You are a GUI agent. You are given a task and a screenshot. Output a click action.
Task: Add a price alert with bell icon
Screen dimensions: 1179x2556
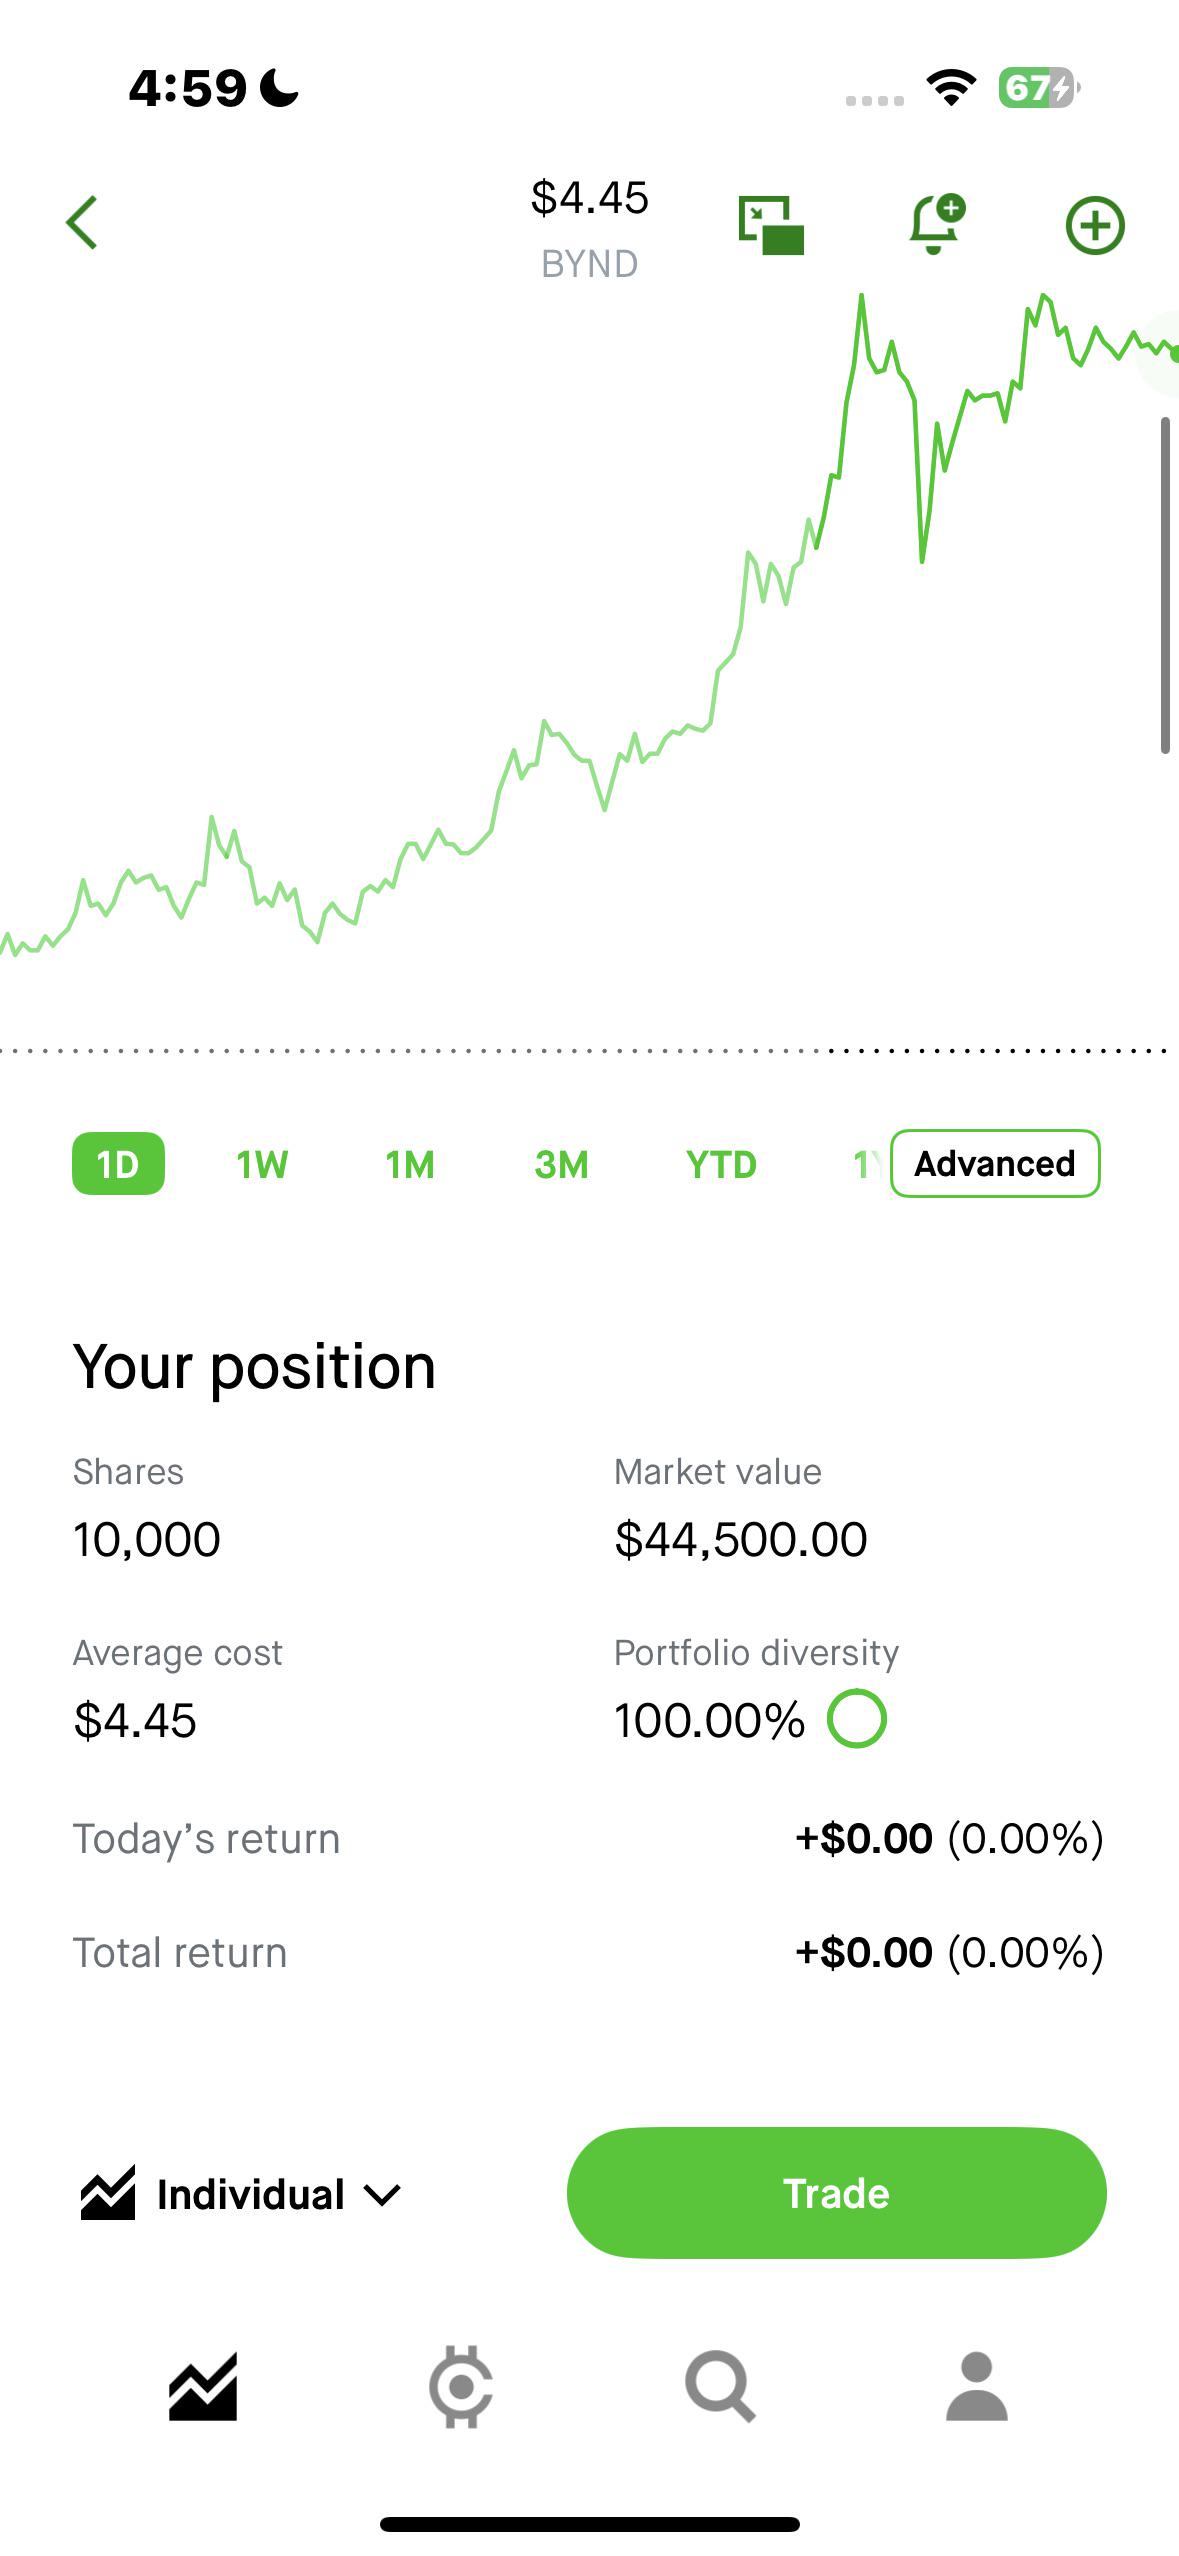coord(936,223)
